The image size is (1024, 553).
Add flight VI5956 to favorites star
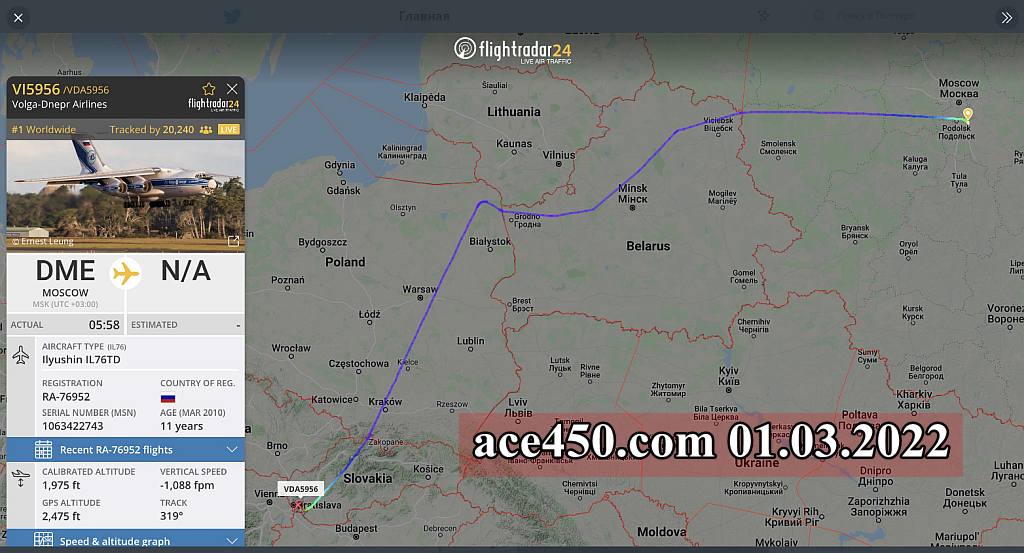[208, 89]
